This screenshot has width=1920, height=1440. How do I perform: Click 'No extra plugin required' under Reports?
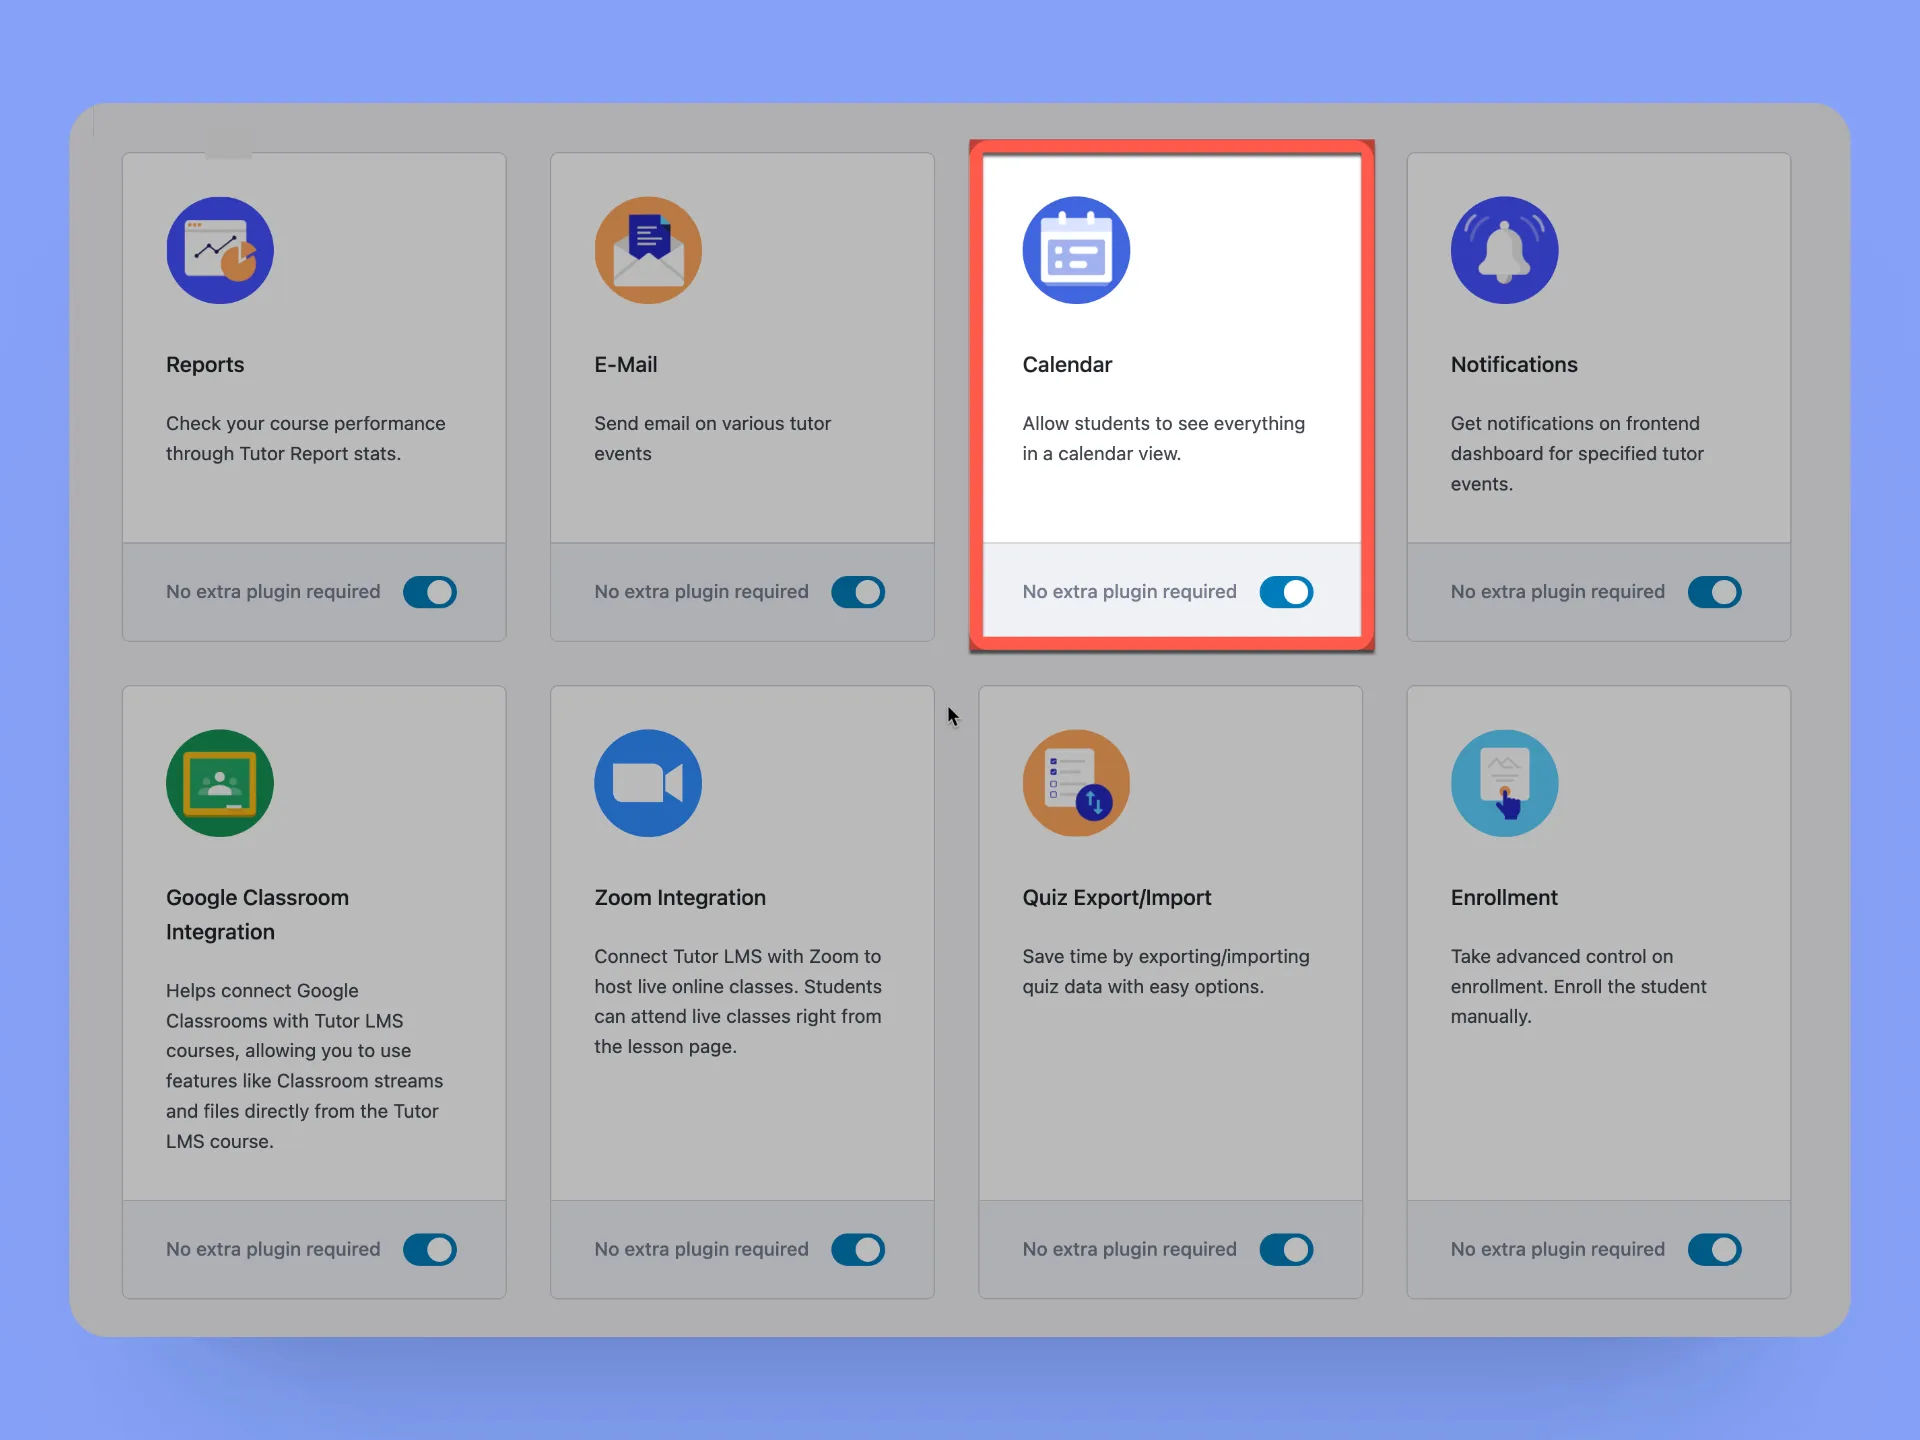[x=273, y=592]
